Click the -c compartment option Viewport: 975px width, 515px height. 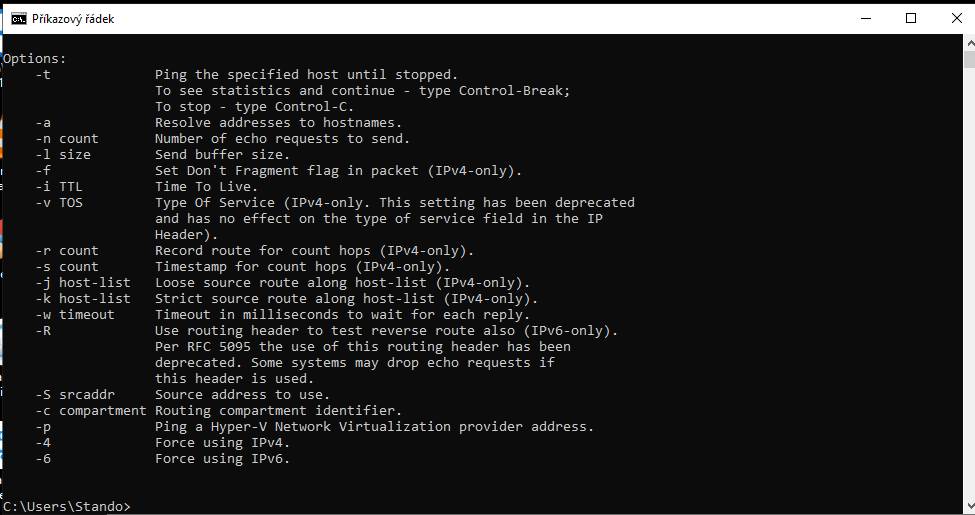point(91,411)
